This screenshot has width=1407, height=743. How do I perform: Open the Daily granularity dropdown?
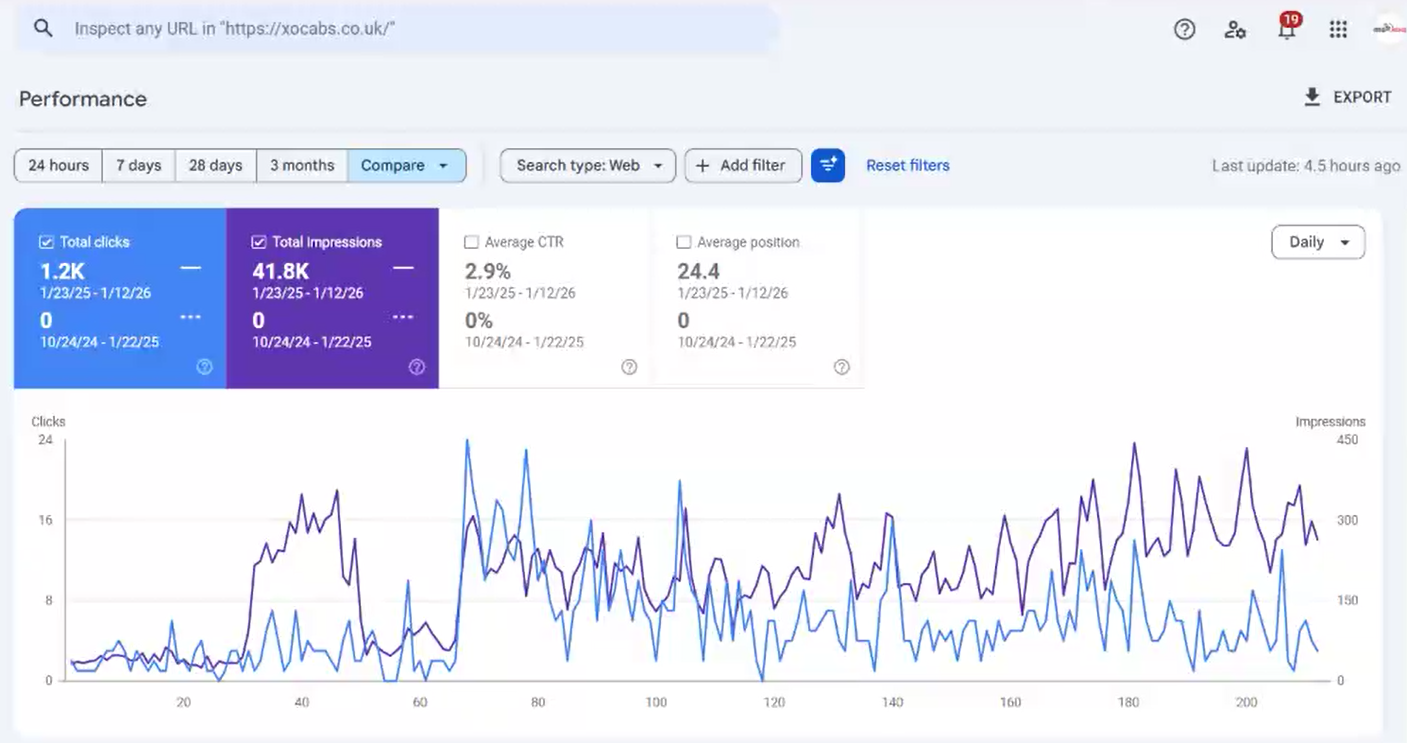coord(1317,242)
